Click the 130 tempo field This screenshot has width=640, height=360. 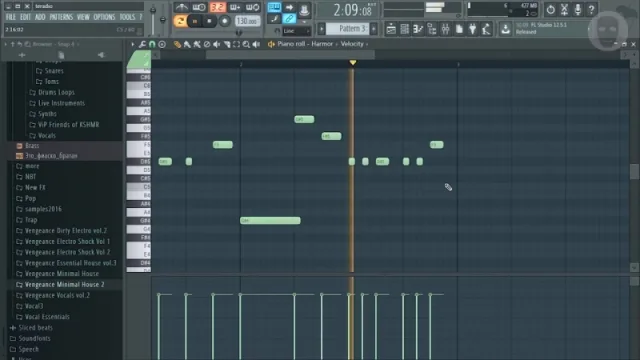[x=247, y=21]
